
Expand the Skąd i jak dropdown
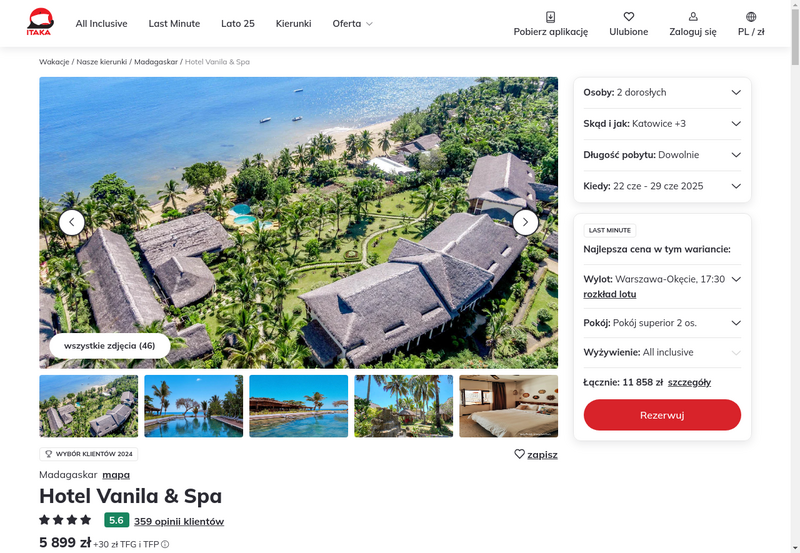click(x=662, y=123)
